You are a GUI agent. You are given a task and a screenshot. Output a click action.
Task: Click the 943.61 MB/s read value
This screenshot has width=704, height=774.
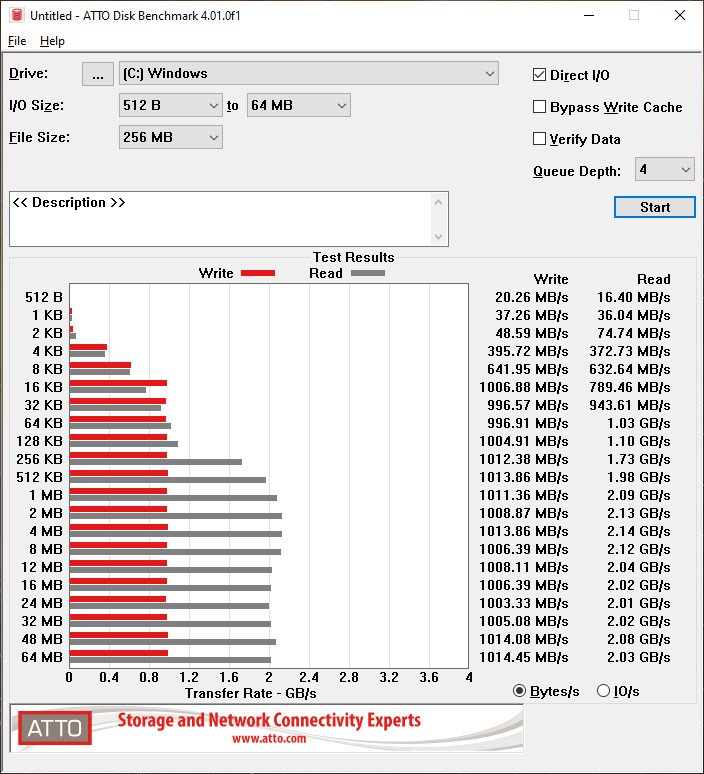pos(629,406)
